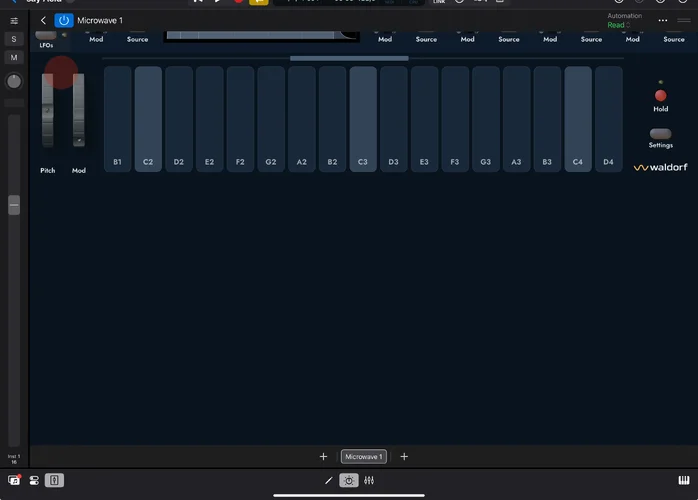Screen dimensions: 698x500
Task: Enable the red Hold button
Action: pyautogui.click(x=660, y=95)
